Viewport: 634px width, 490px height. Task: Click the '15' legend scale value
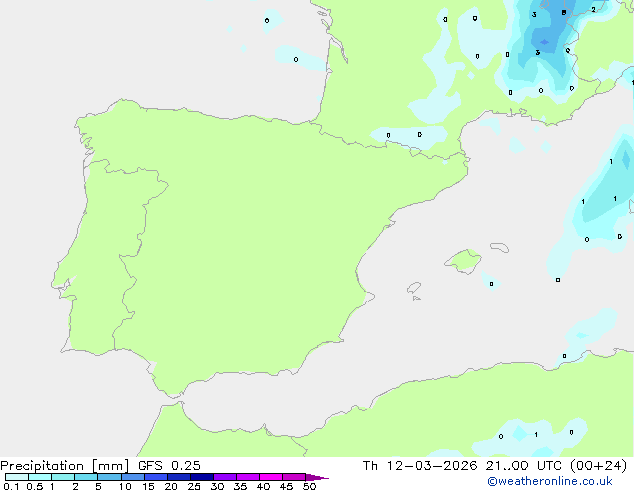pos(148,486)
